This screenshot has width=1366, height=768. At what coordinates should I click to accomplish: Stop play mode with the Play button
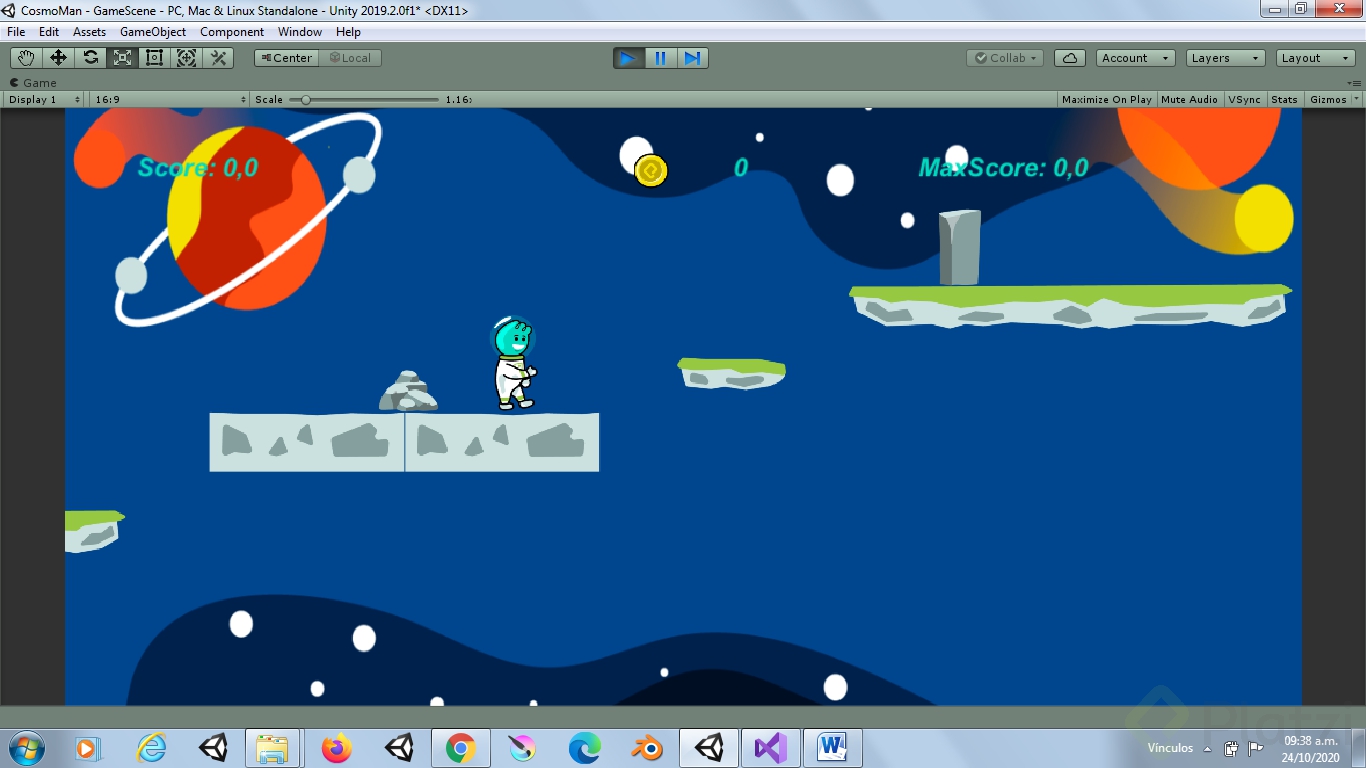(628, 58)
